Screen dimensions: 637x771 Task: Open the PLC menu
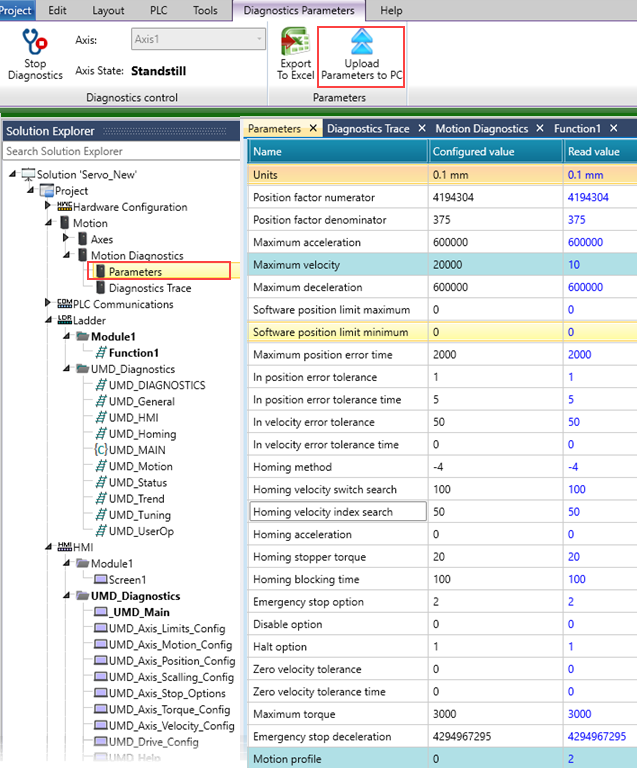(158, 10)
